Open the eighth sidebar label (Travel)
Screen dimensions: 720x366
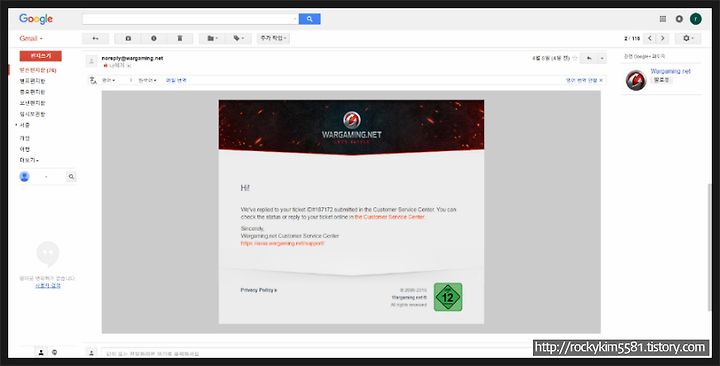(25, 149)
